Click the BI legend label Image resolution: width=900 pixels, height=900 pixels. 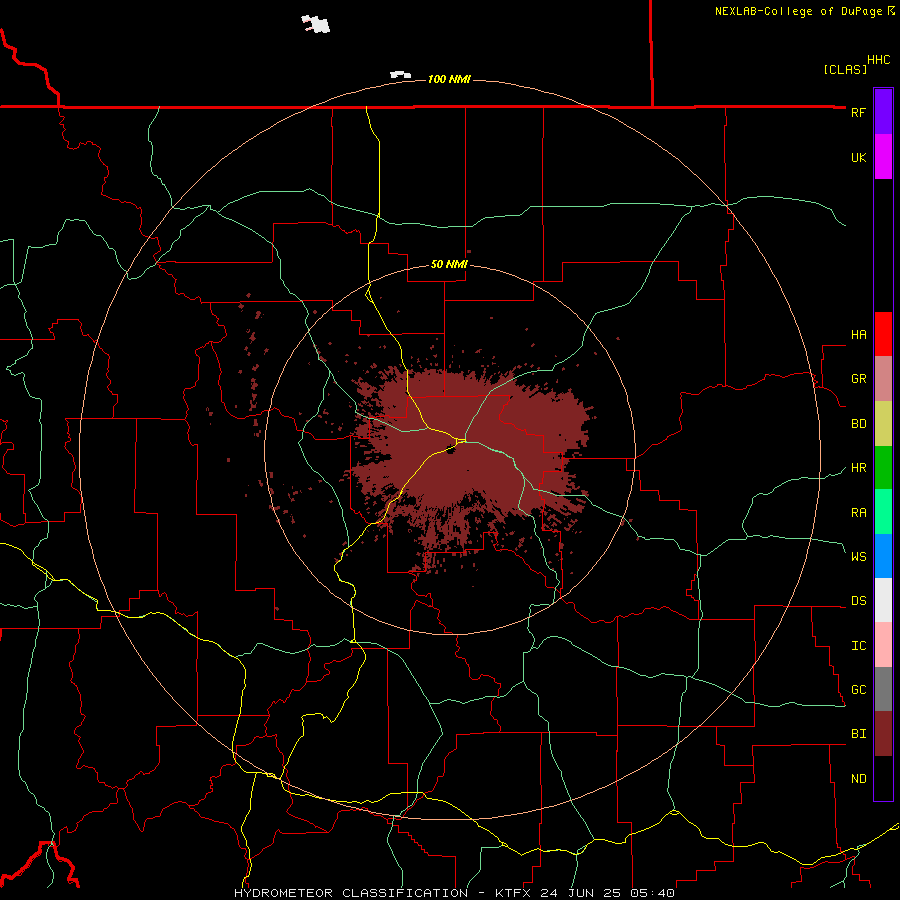point(858,734)
